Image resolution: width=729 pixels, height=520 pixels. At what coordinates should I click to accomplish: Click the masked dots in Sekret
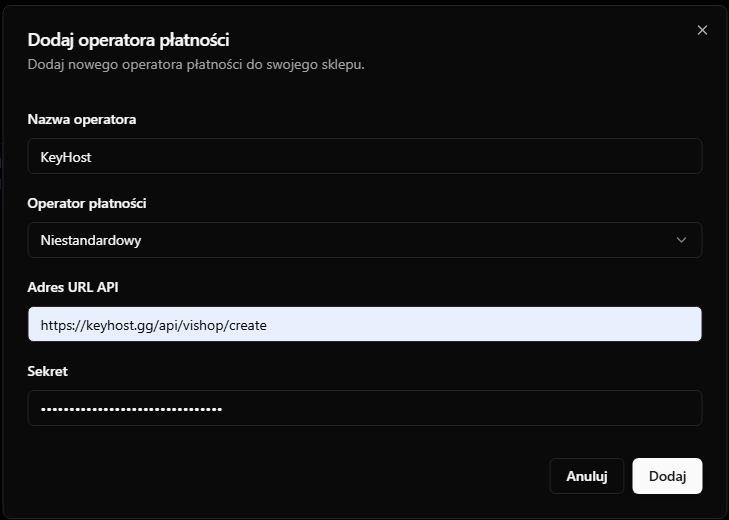point(130,409)
